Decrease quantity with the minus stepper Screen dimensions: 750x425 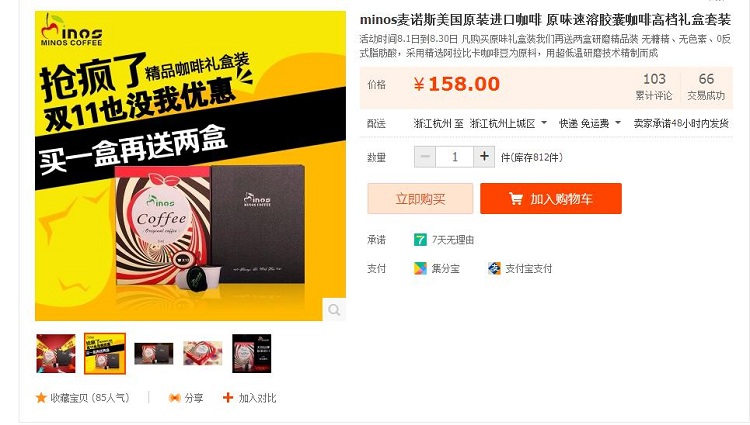(425, 157)
